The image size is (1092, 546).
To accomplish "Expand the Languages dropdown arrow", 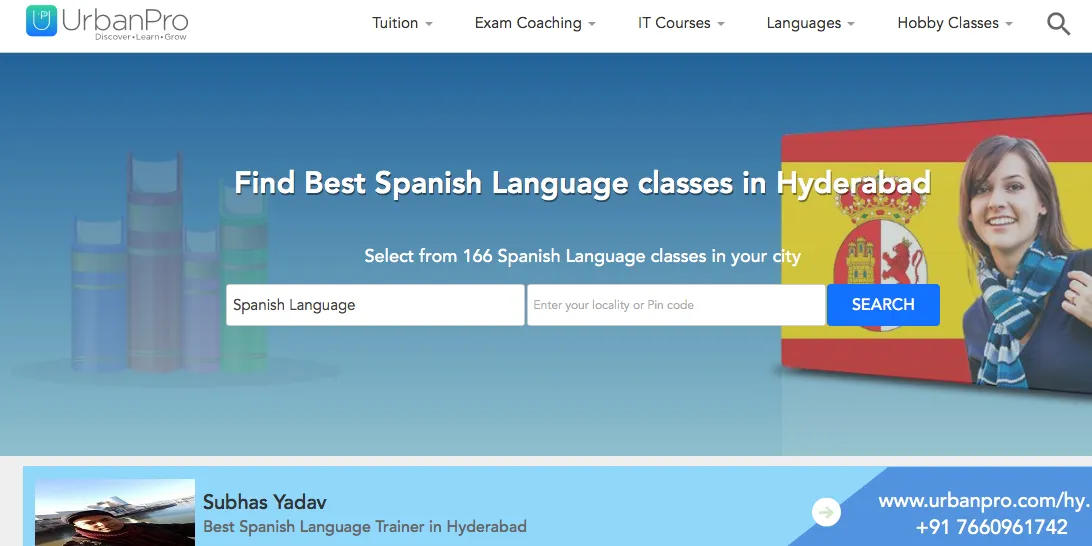I will point(850,24).
